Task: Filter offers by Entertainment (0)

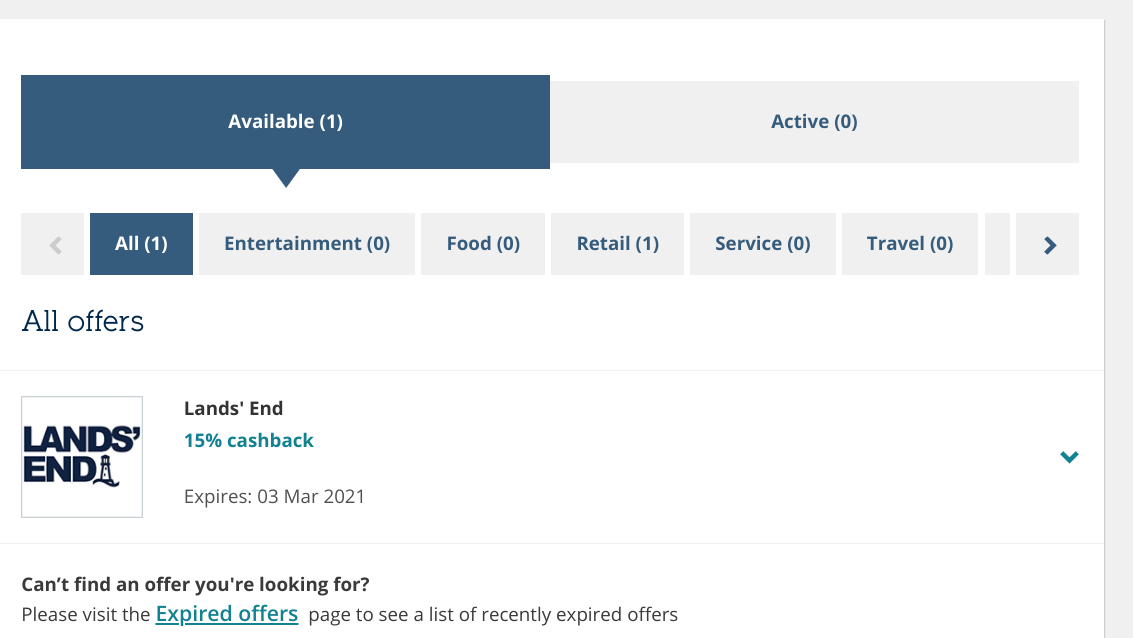Action: click(307, 244)
